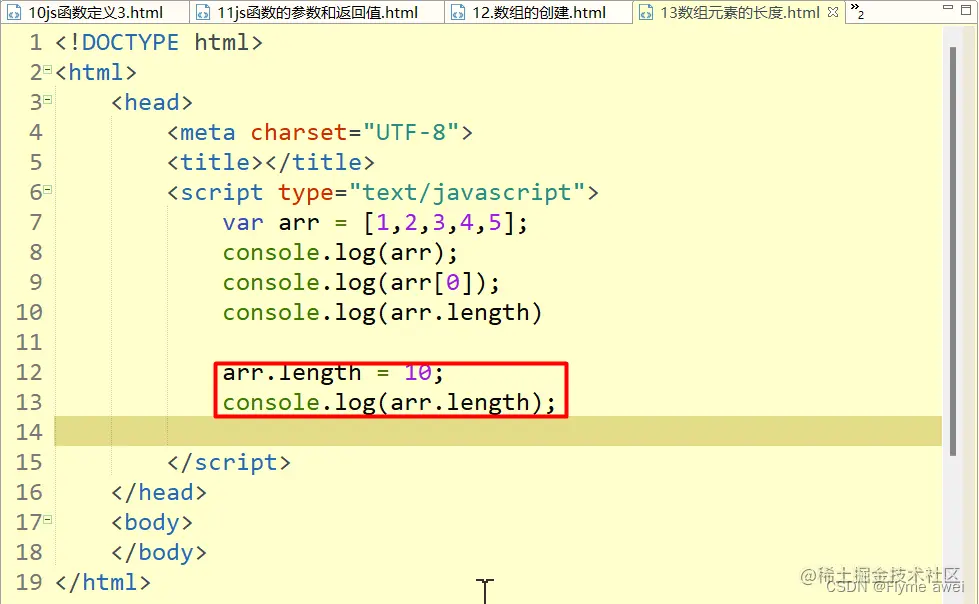Click console.log(arr.length) on line 10
Image resolution: width=979 pixels, height=604 pixels.
point(382,312)
